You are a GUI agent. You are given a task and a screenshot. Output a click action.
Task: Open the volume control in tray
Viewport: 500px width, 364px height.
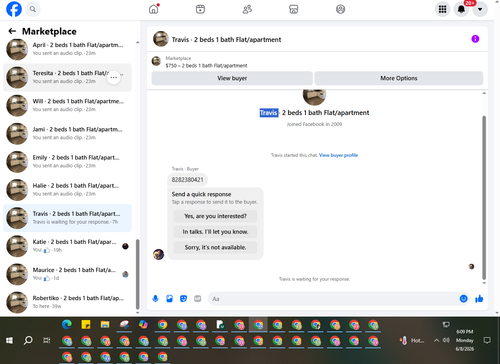pyautogui.click(x=446, y=340)
